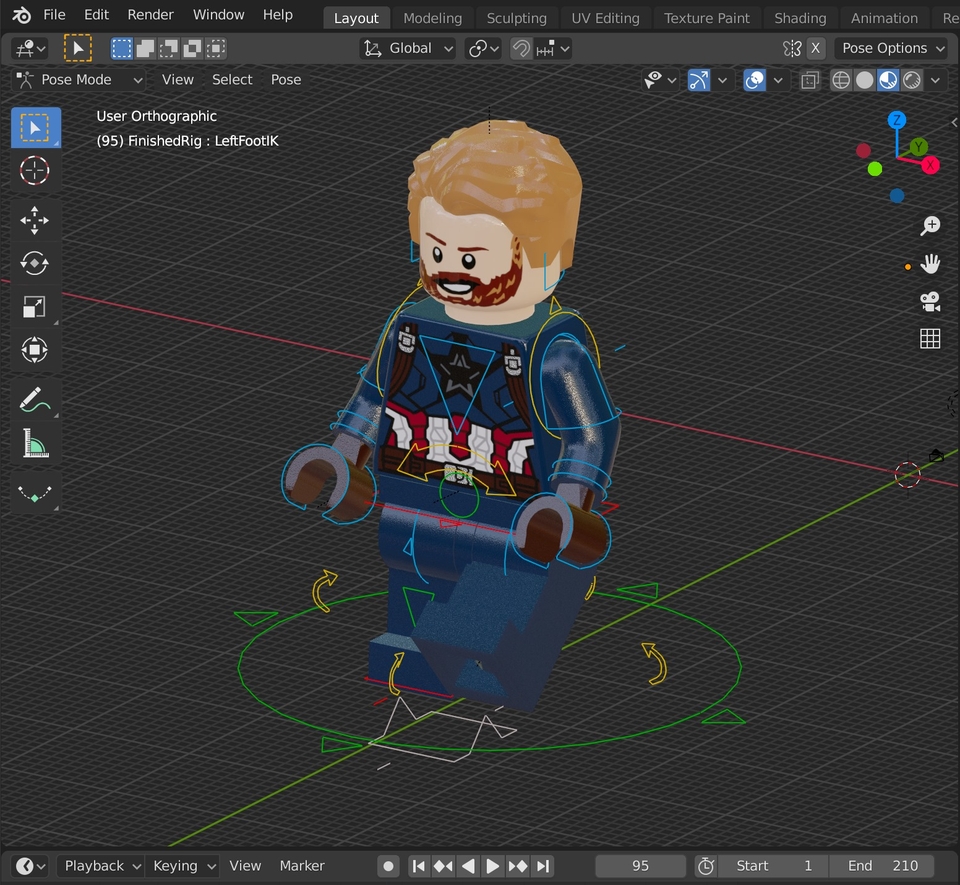Image resolution: width=960 pixels, height=885 pixels.
Task: Click the current frame field showing 95
Action: [x=640, y=866]
